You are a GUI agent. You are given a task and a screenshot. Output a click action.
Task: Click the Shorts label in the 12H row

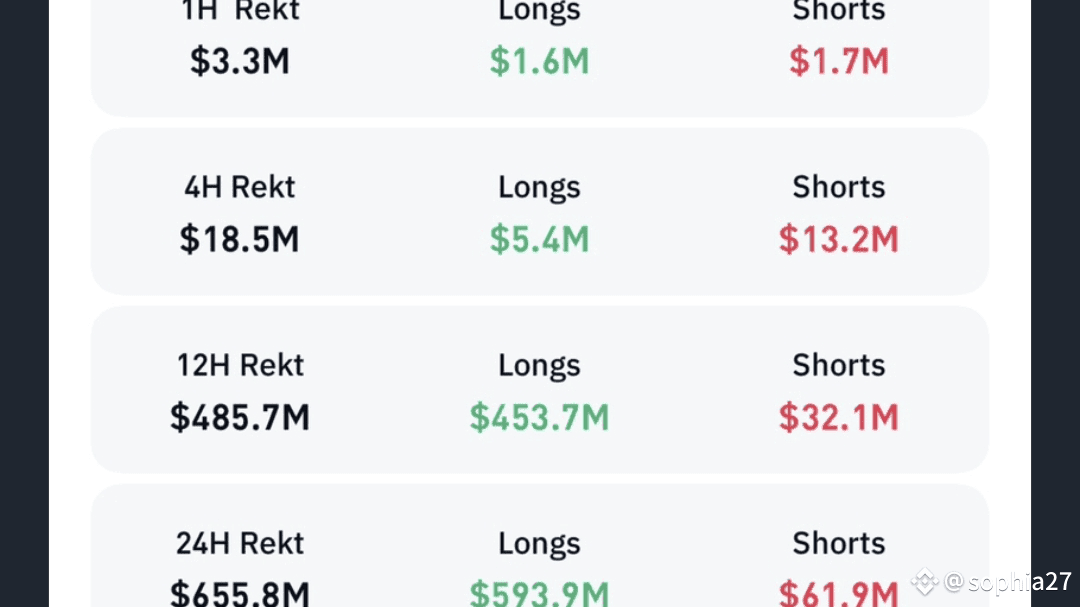click(839, 365)
